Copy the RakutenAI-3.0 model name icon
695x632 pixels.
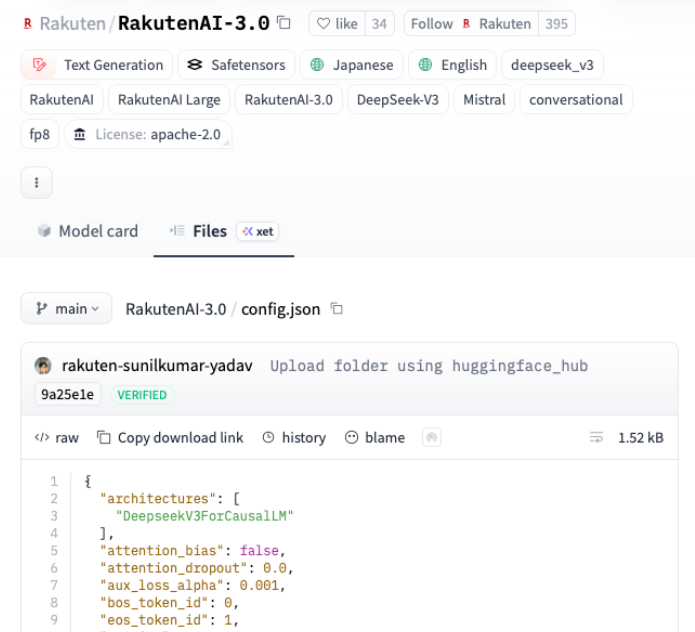click(284, 23)
